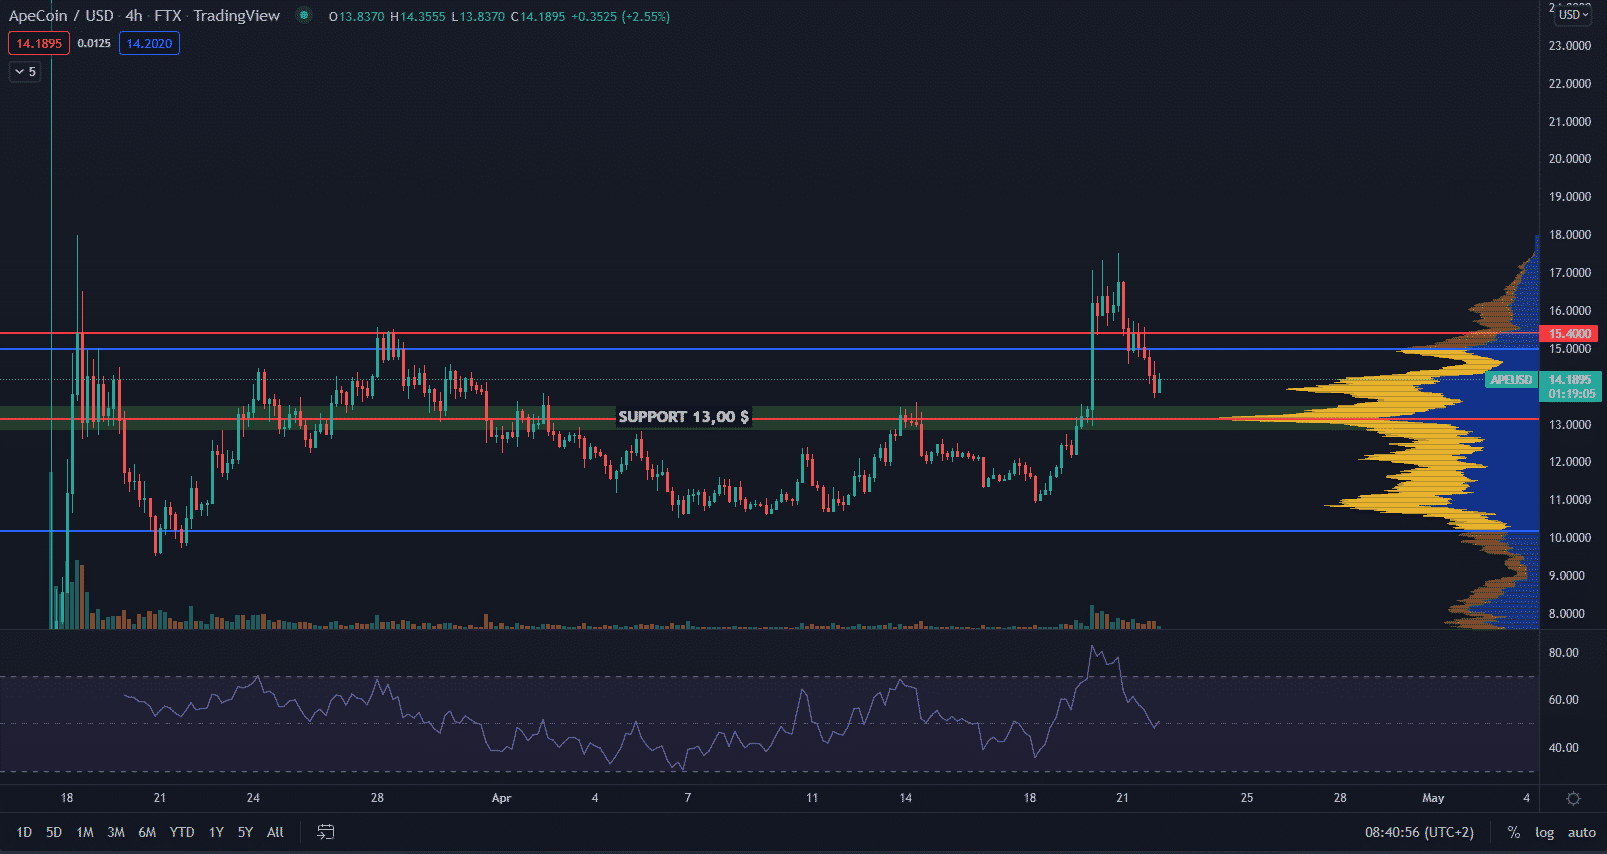Toggle auto scale option
Image resolution: width=1607 pixels, height=854 pixels.
click(x=1581, y=832)
